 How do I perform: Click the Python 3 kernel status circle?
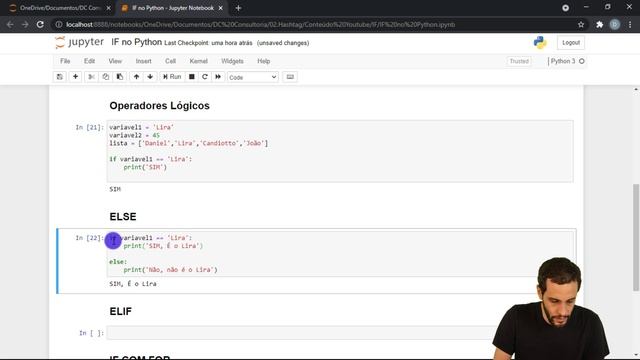[582, 61]
